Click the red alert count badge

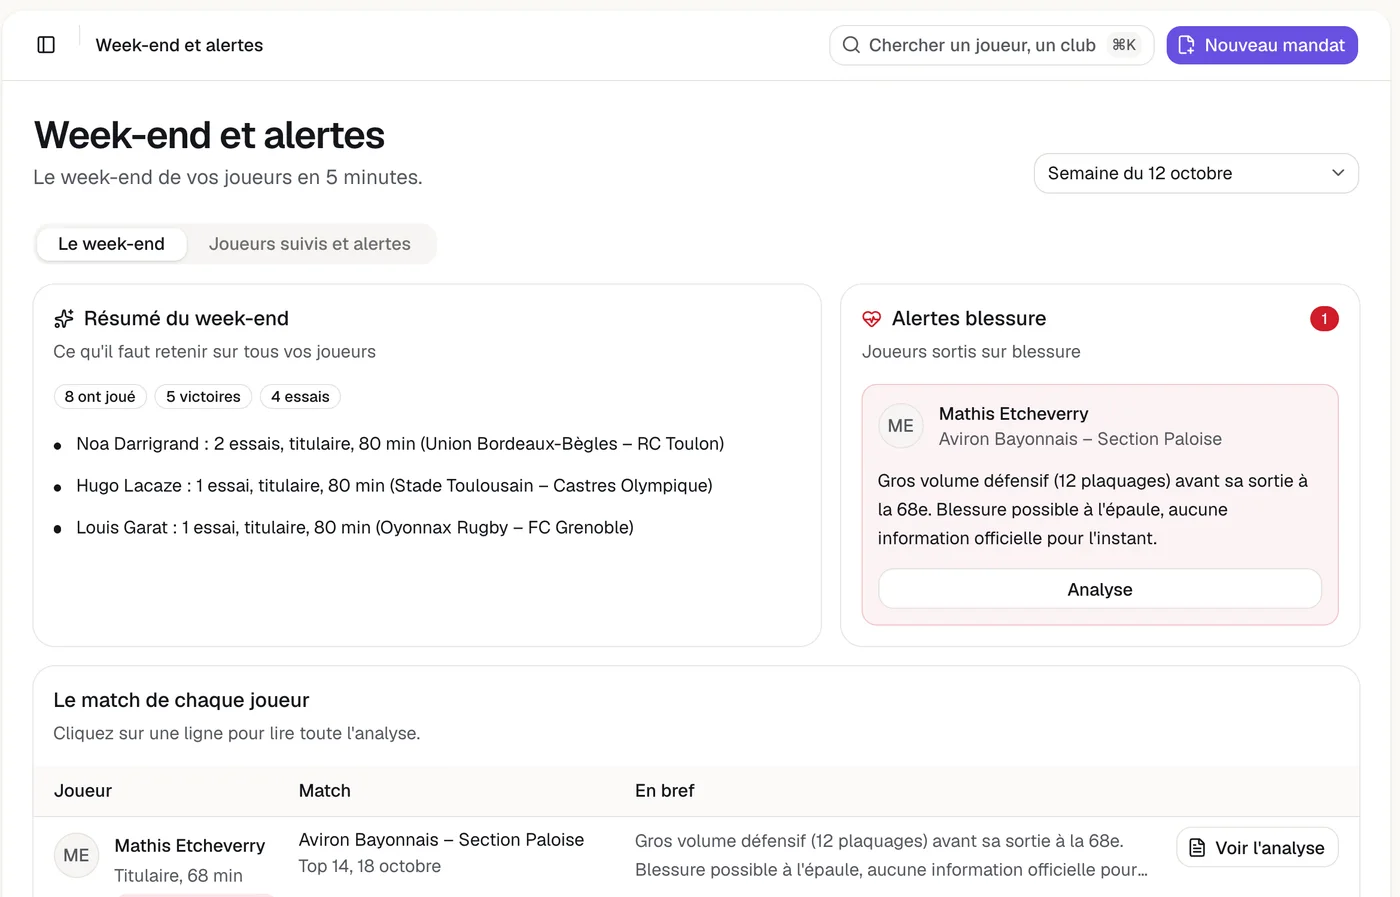pos(1324,319)
